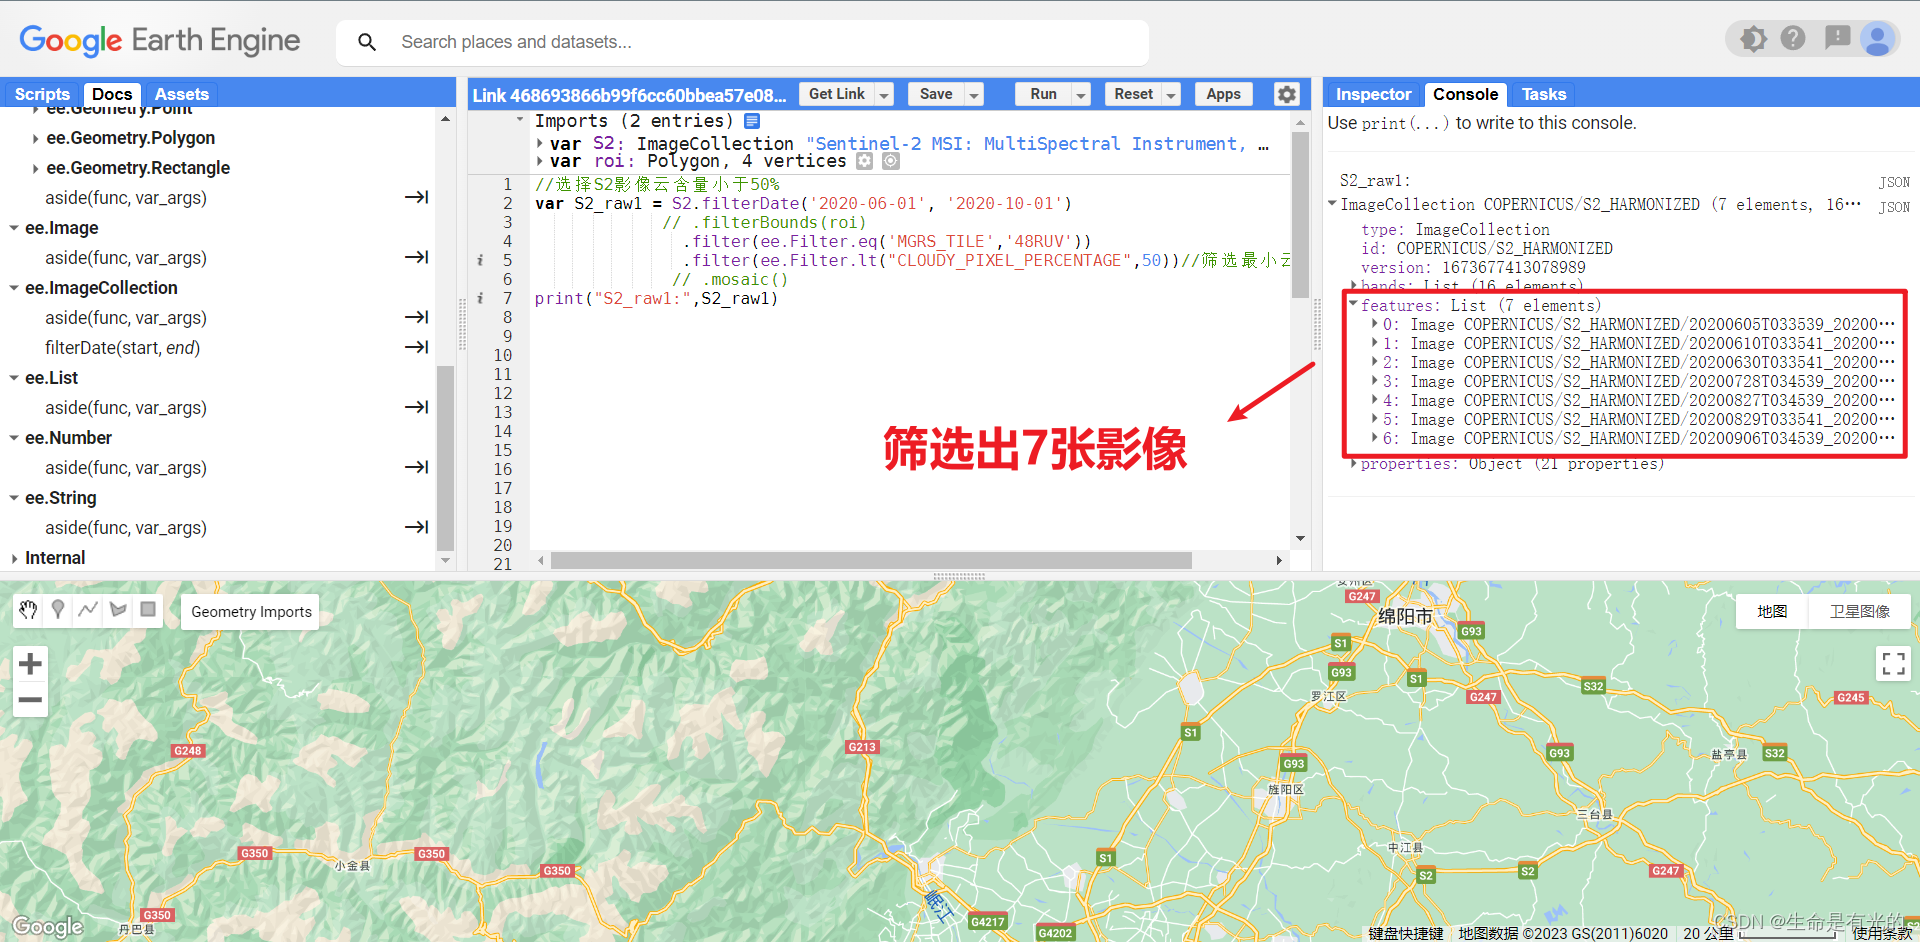Click the Save button

936,94
